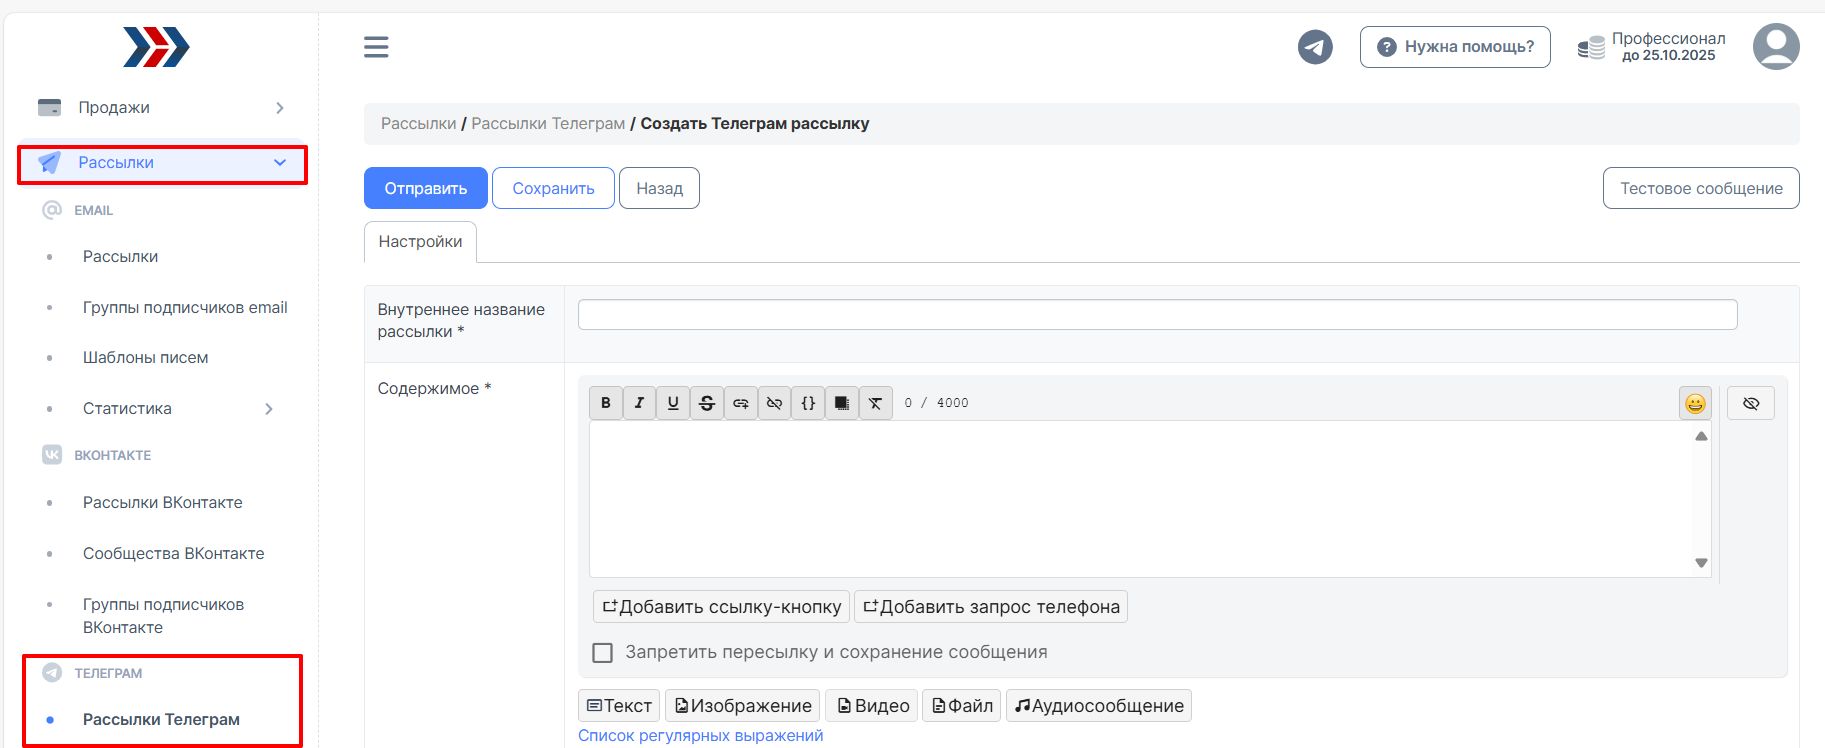Toggle bold formatting in editor toolbar
The image size is (1825, 748).
pyautogui.click(x=605, y=403)
